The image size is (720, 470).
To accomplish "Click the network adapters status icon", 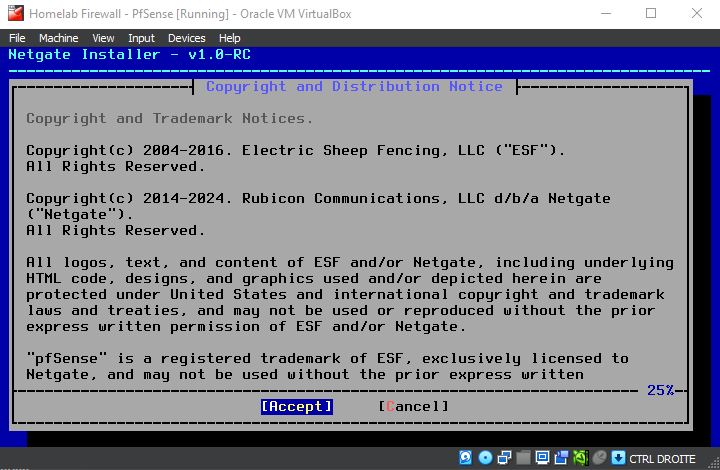I will tap(504, 458).
